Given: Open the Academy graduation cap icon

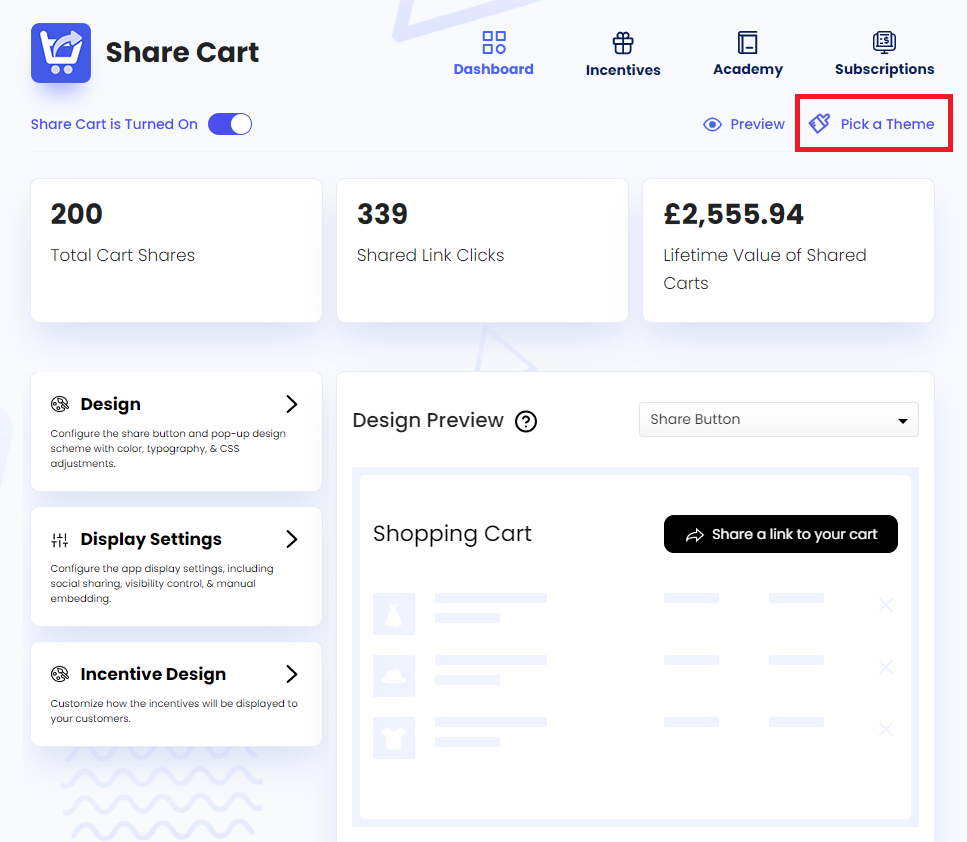Looking at the screenshot, I should tap(747, 41).
